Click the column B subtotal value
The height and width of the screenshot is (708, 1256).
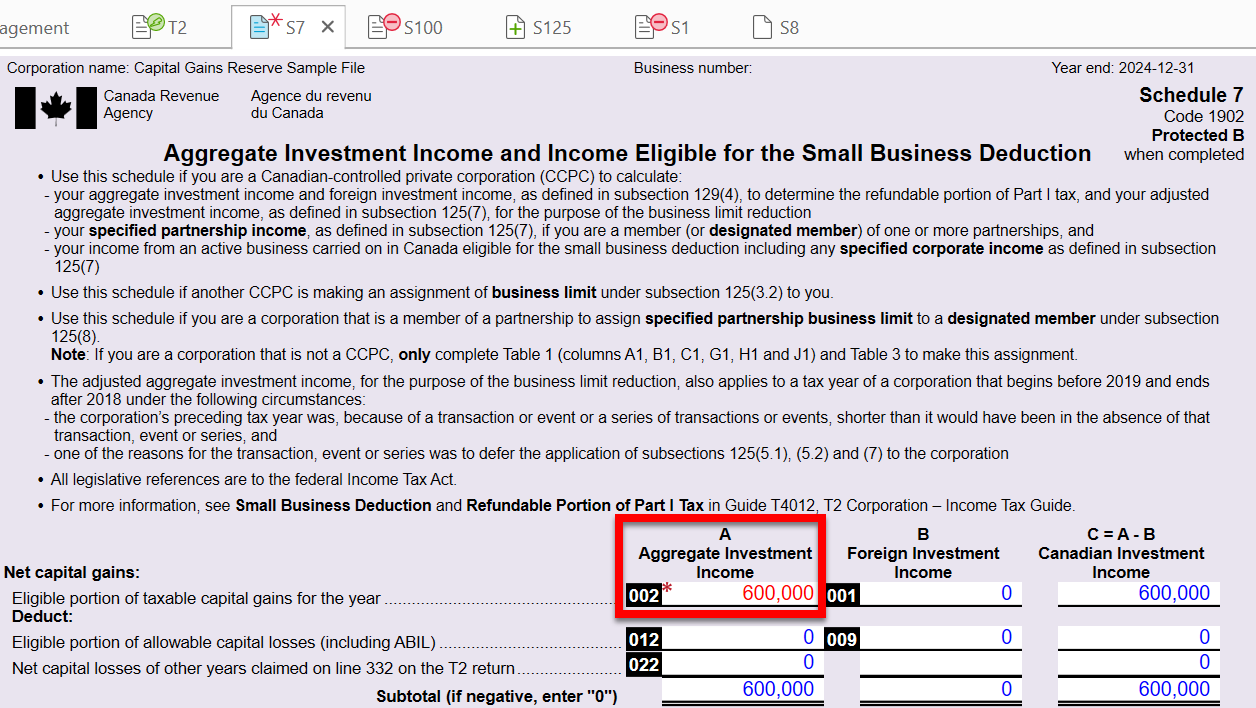click(x=940, y=689)
